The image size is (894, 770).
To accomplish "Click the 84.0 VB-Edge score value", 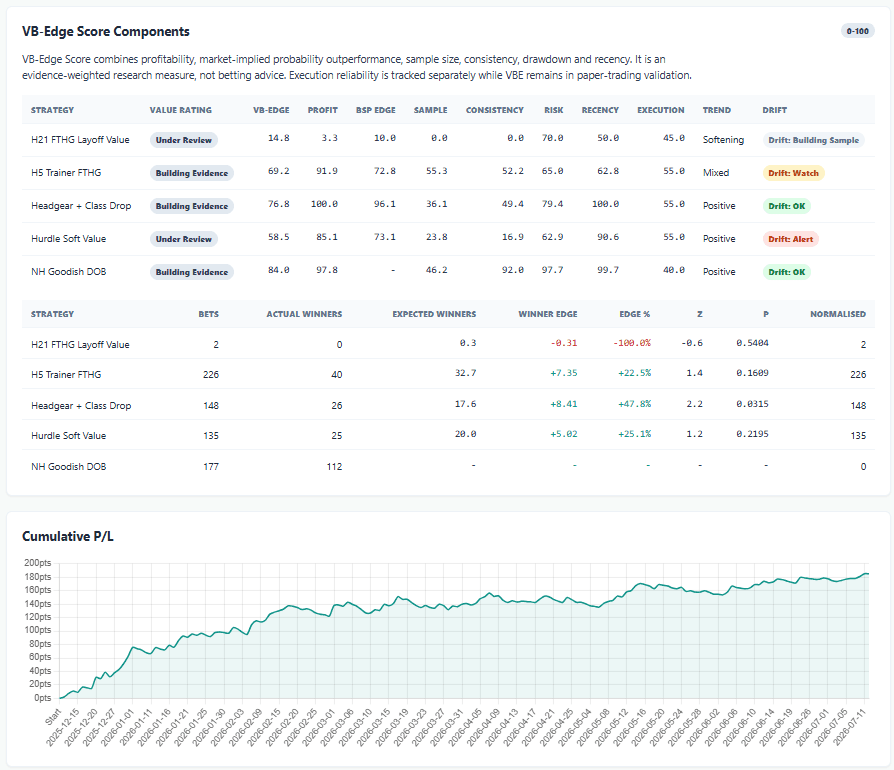I will 278,270.
